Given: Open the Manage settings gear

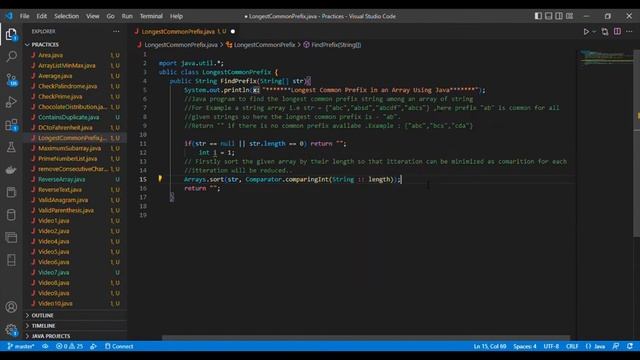Looking at the screenshot, I should pos(11,329).
